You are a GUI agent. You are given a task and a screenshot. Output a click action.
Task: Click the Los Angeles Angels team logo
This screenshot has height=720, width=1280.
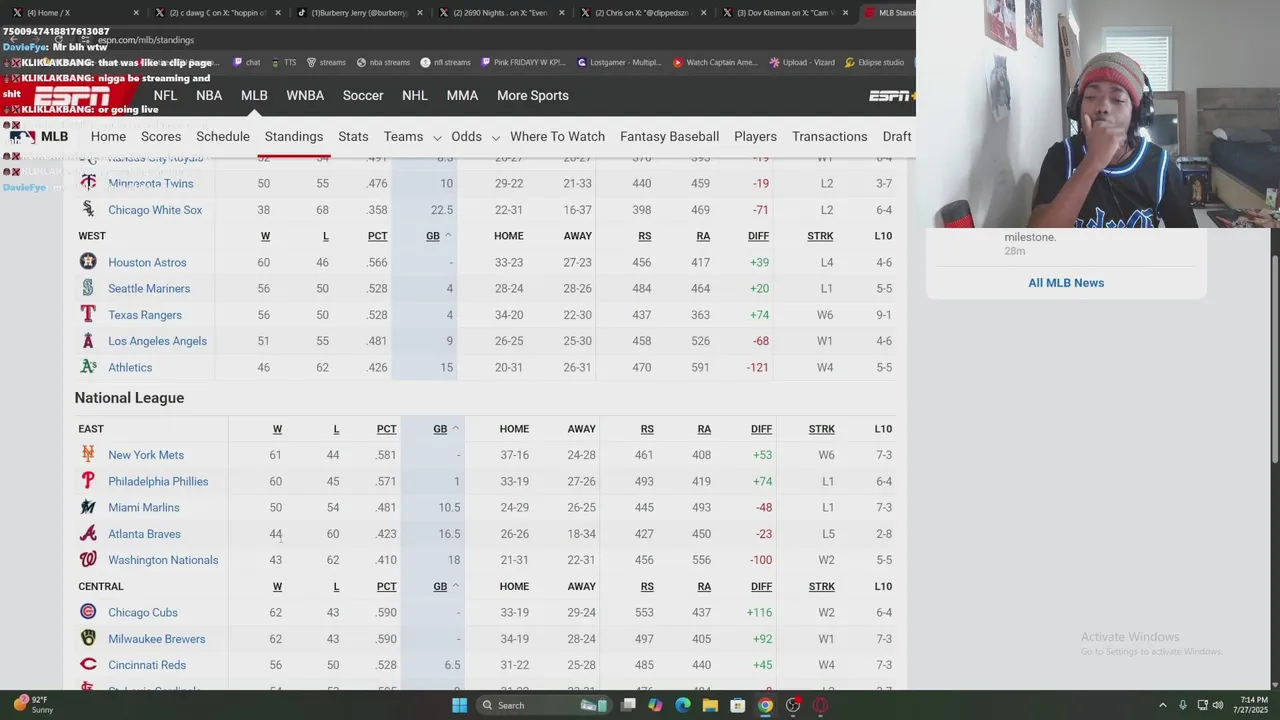tap(88, 341)
